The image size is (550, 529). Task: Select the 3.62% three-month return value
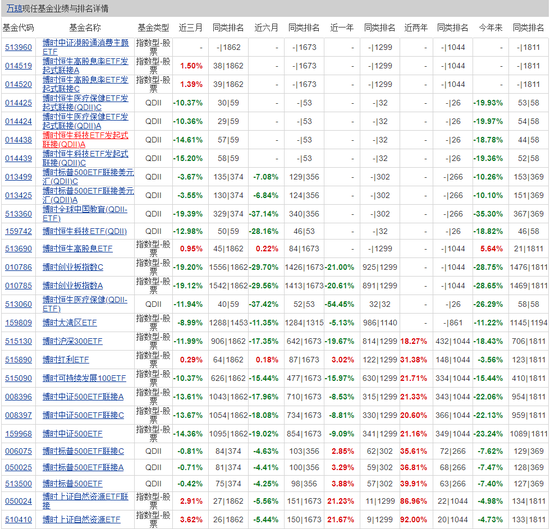pyautogui.click(x=191, y=520)
